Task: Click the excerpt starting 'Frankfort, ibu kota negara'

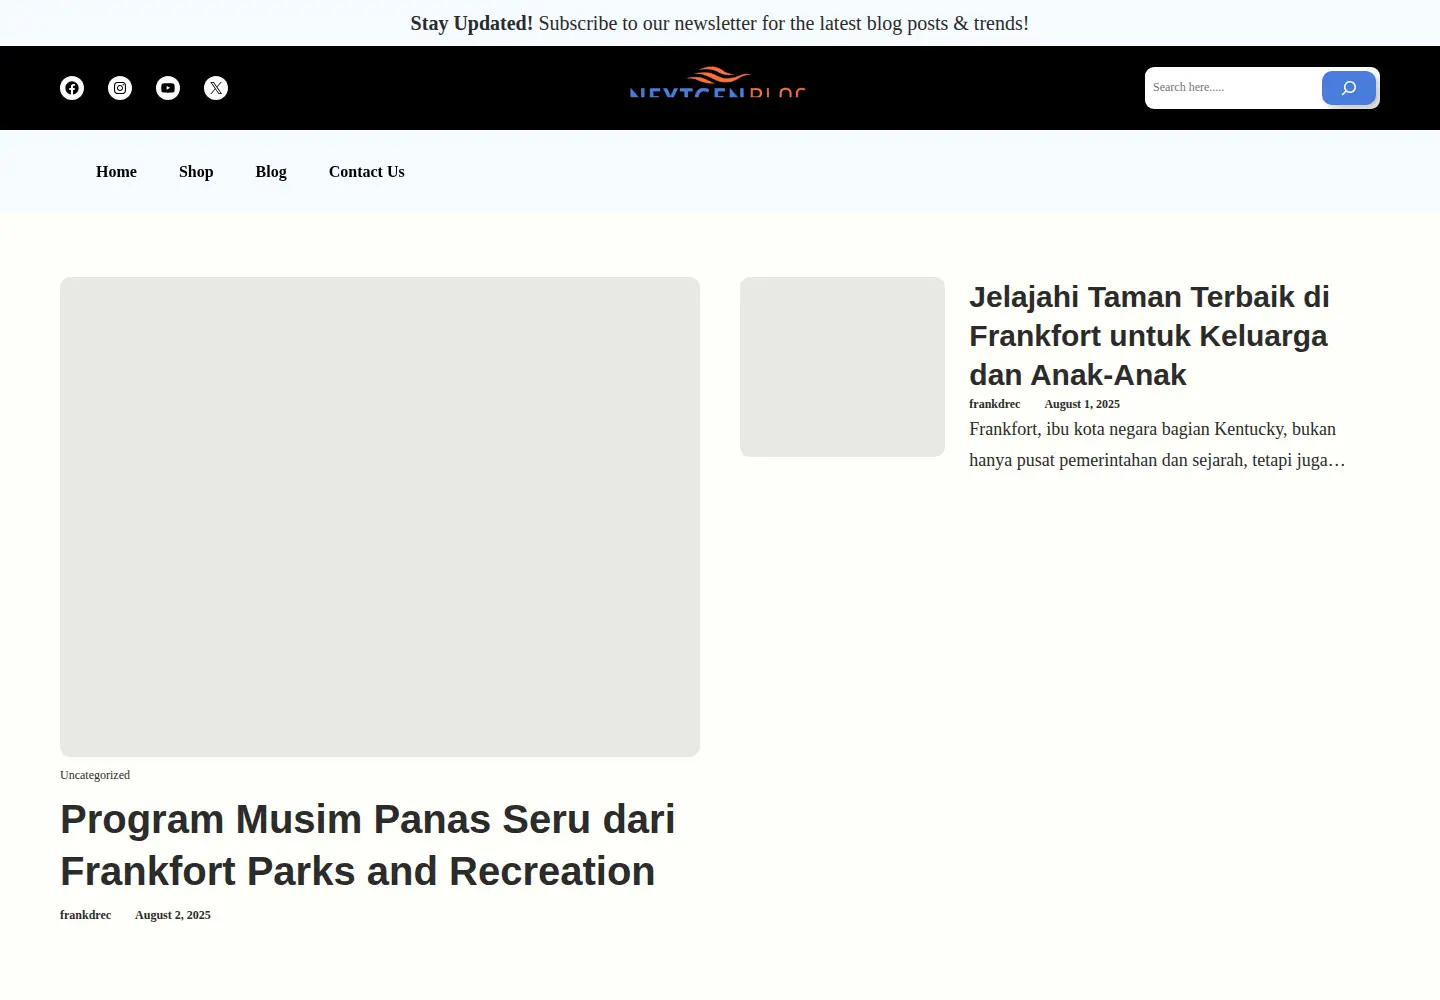Action: pos(1157,445)
